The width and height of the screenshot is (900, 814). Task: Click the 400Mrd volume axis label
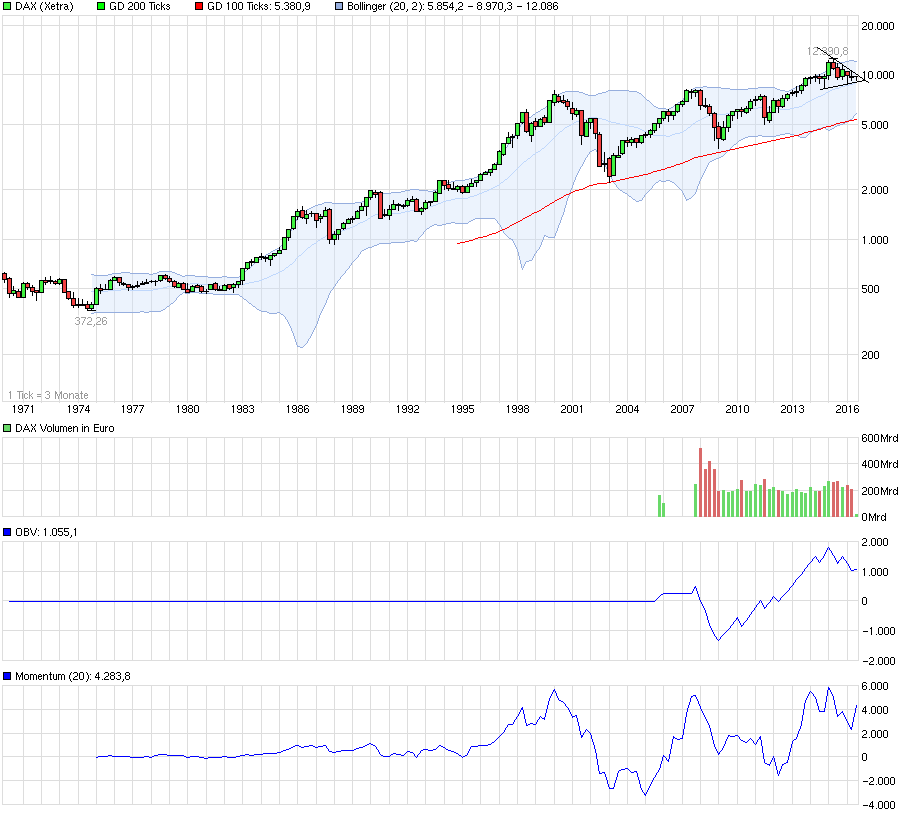tap(880, 464)
